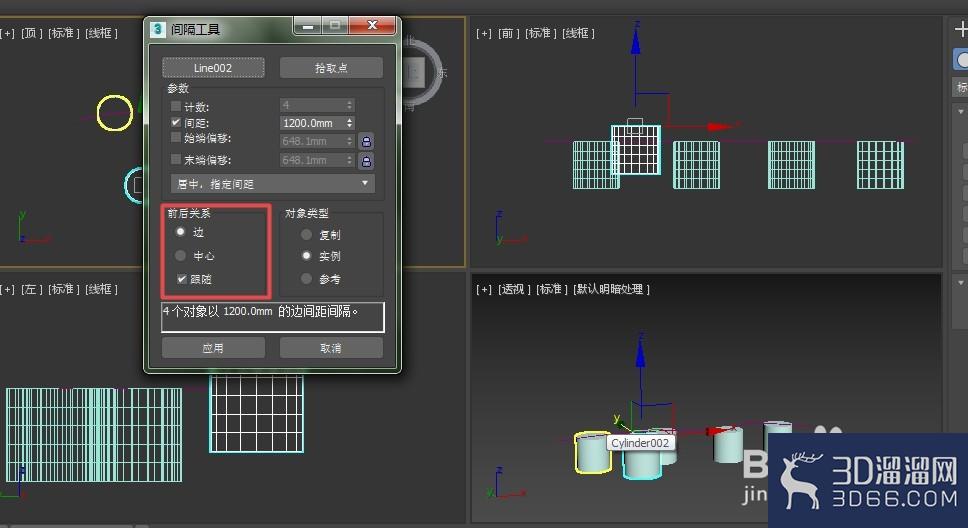Click the 间隔工具 dialog title icon

(158, 29)
